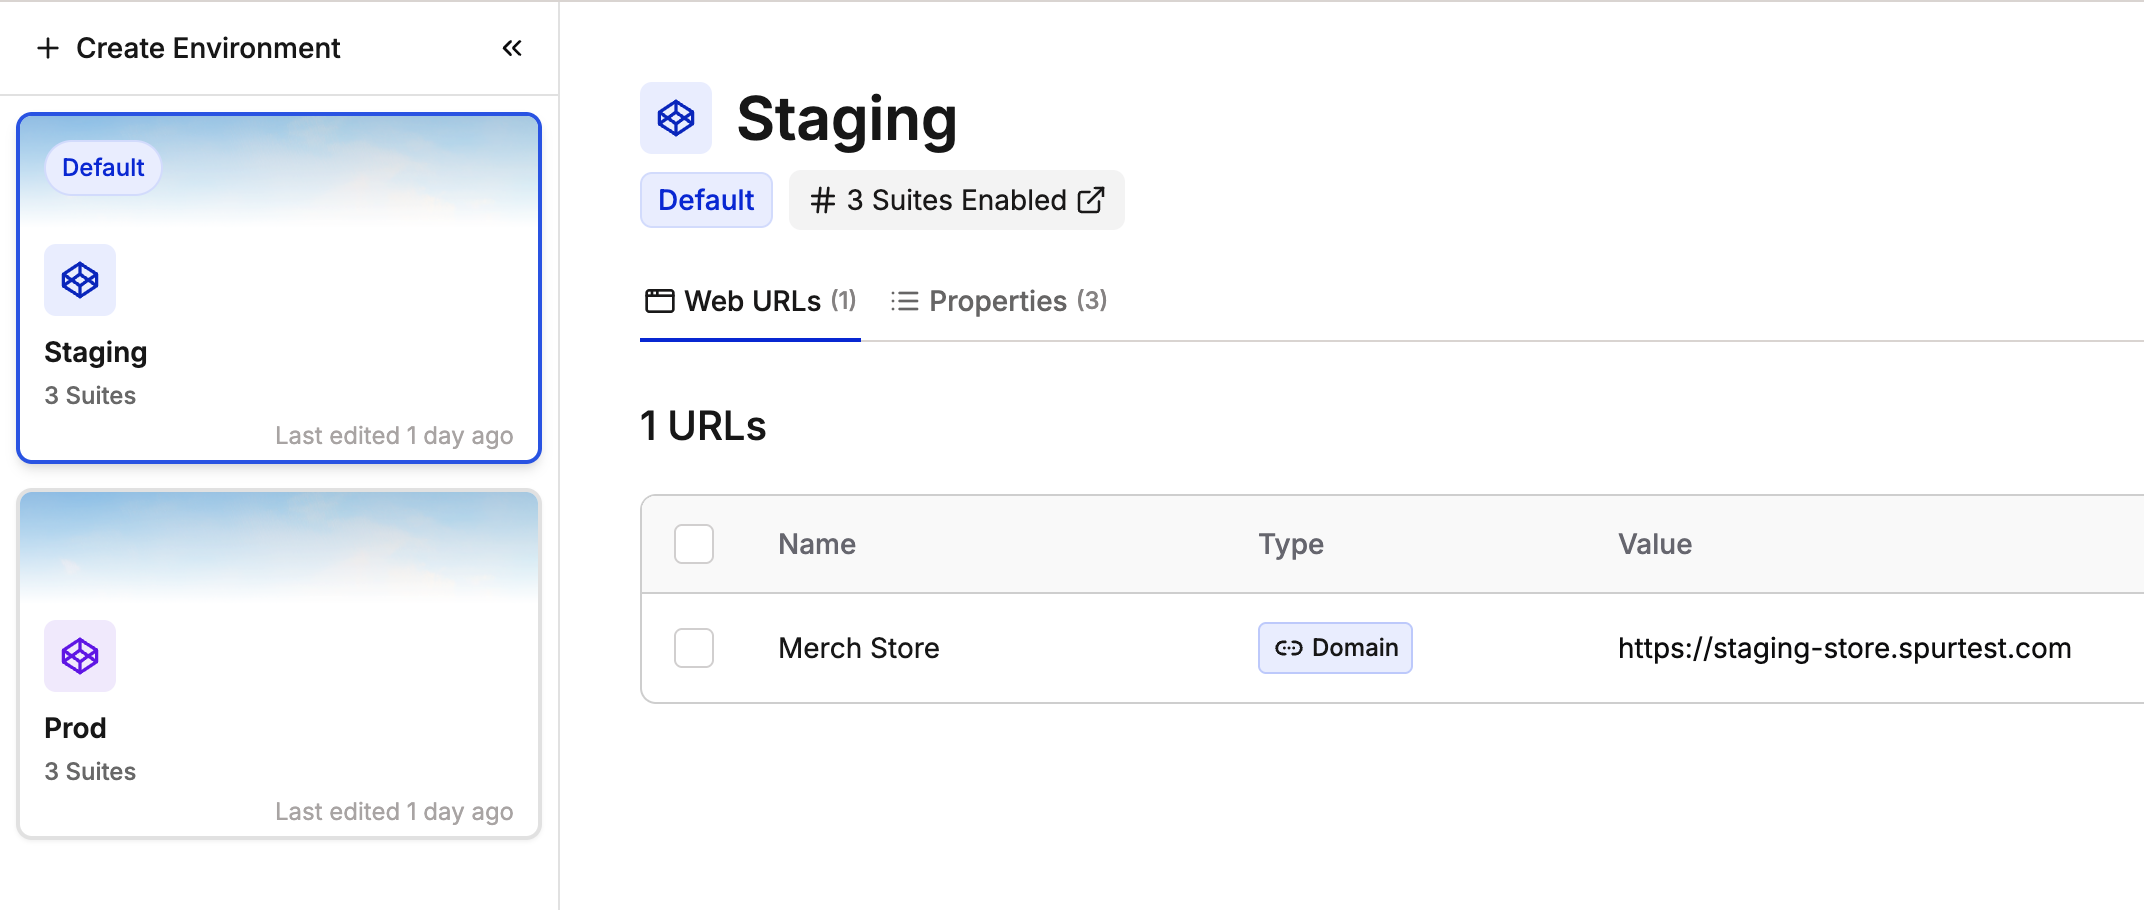Viewport: 2144px width, 910px height.
Task: Open the external link icon on Suites Enabled
Action: tap(1091, 200)
